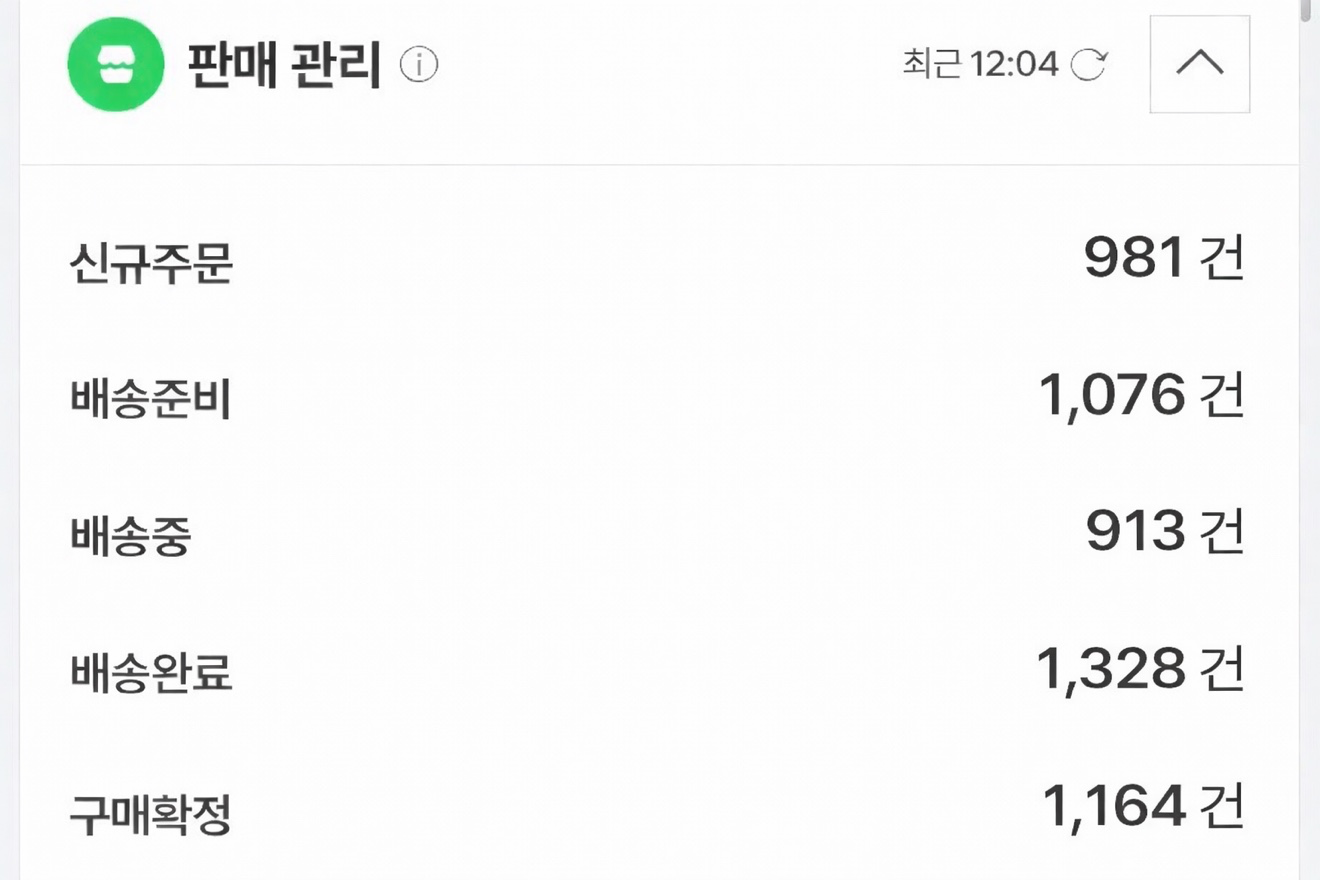Open the 913 in-delivery count
Image resolution: width=1320 pixels, height=880 pixels.
point(1135,532)
